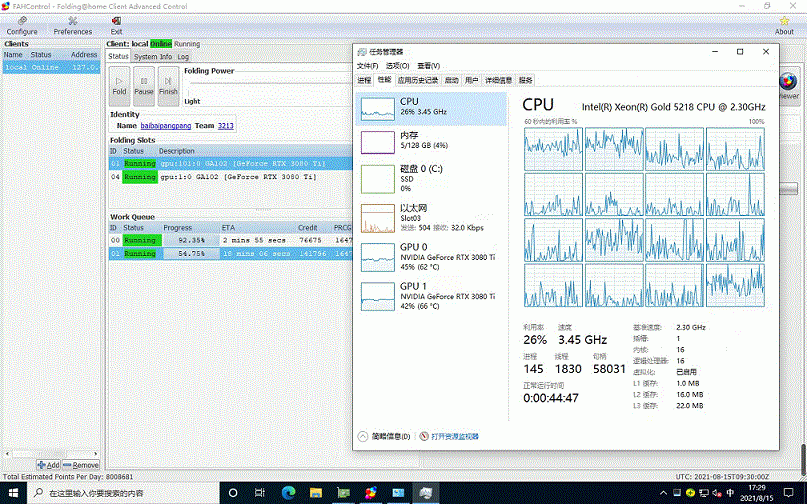Switch to the 用户 tab

pos(471,80)
